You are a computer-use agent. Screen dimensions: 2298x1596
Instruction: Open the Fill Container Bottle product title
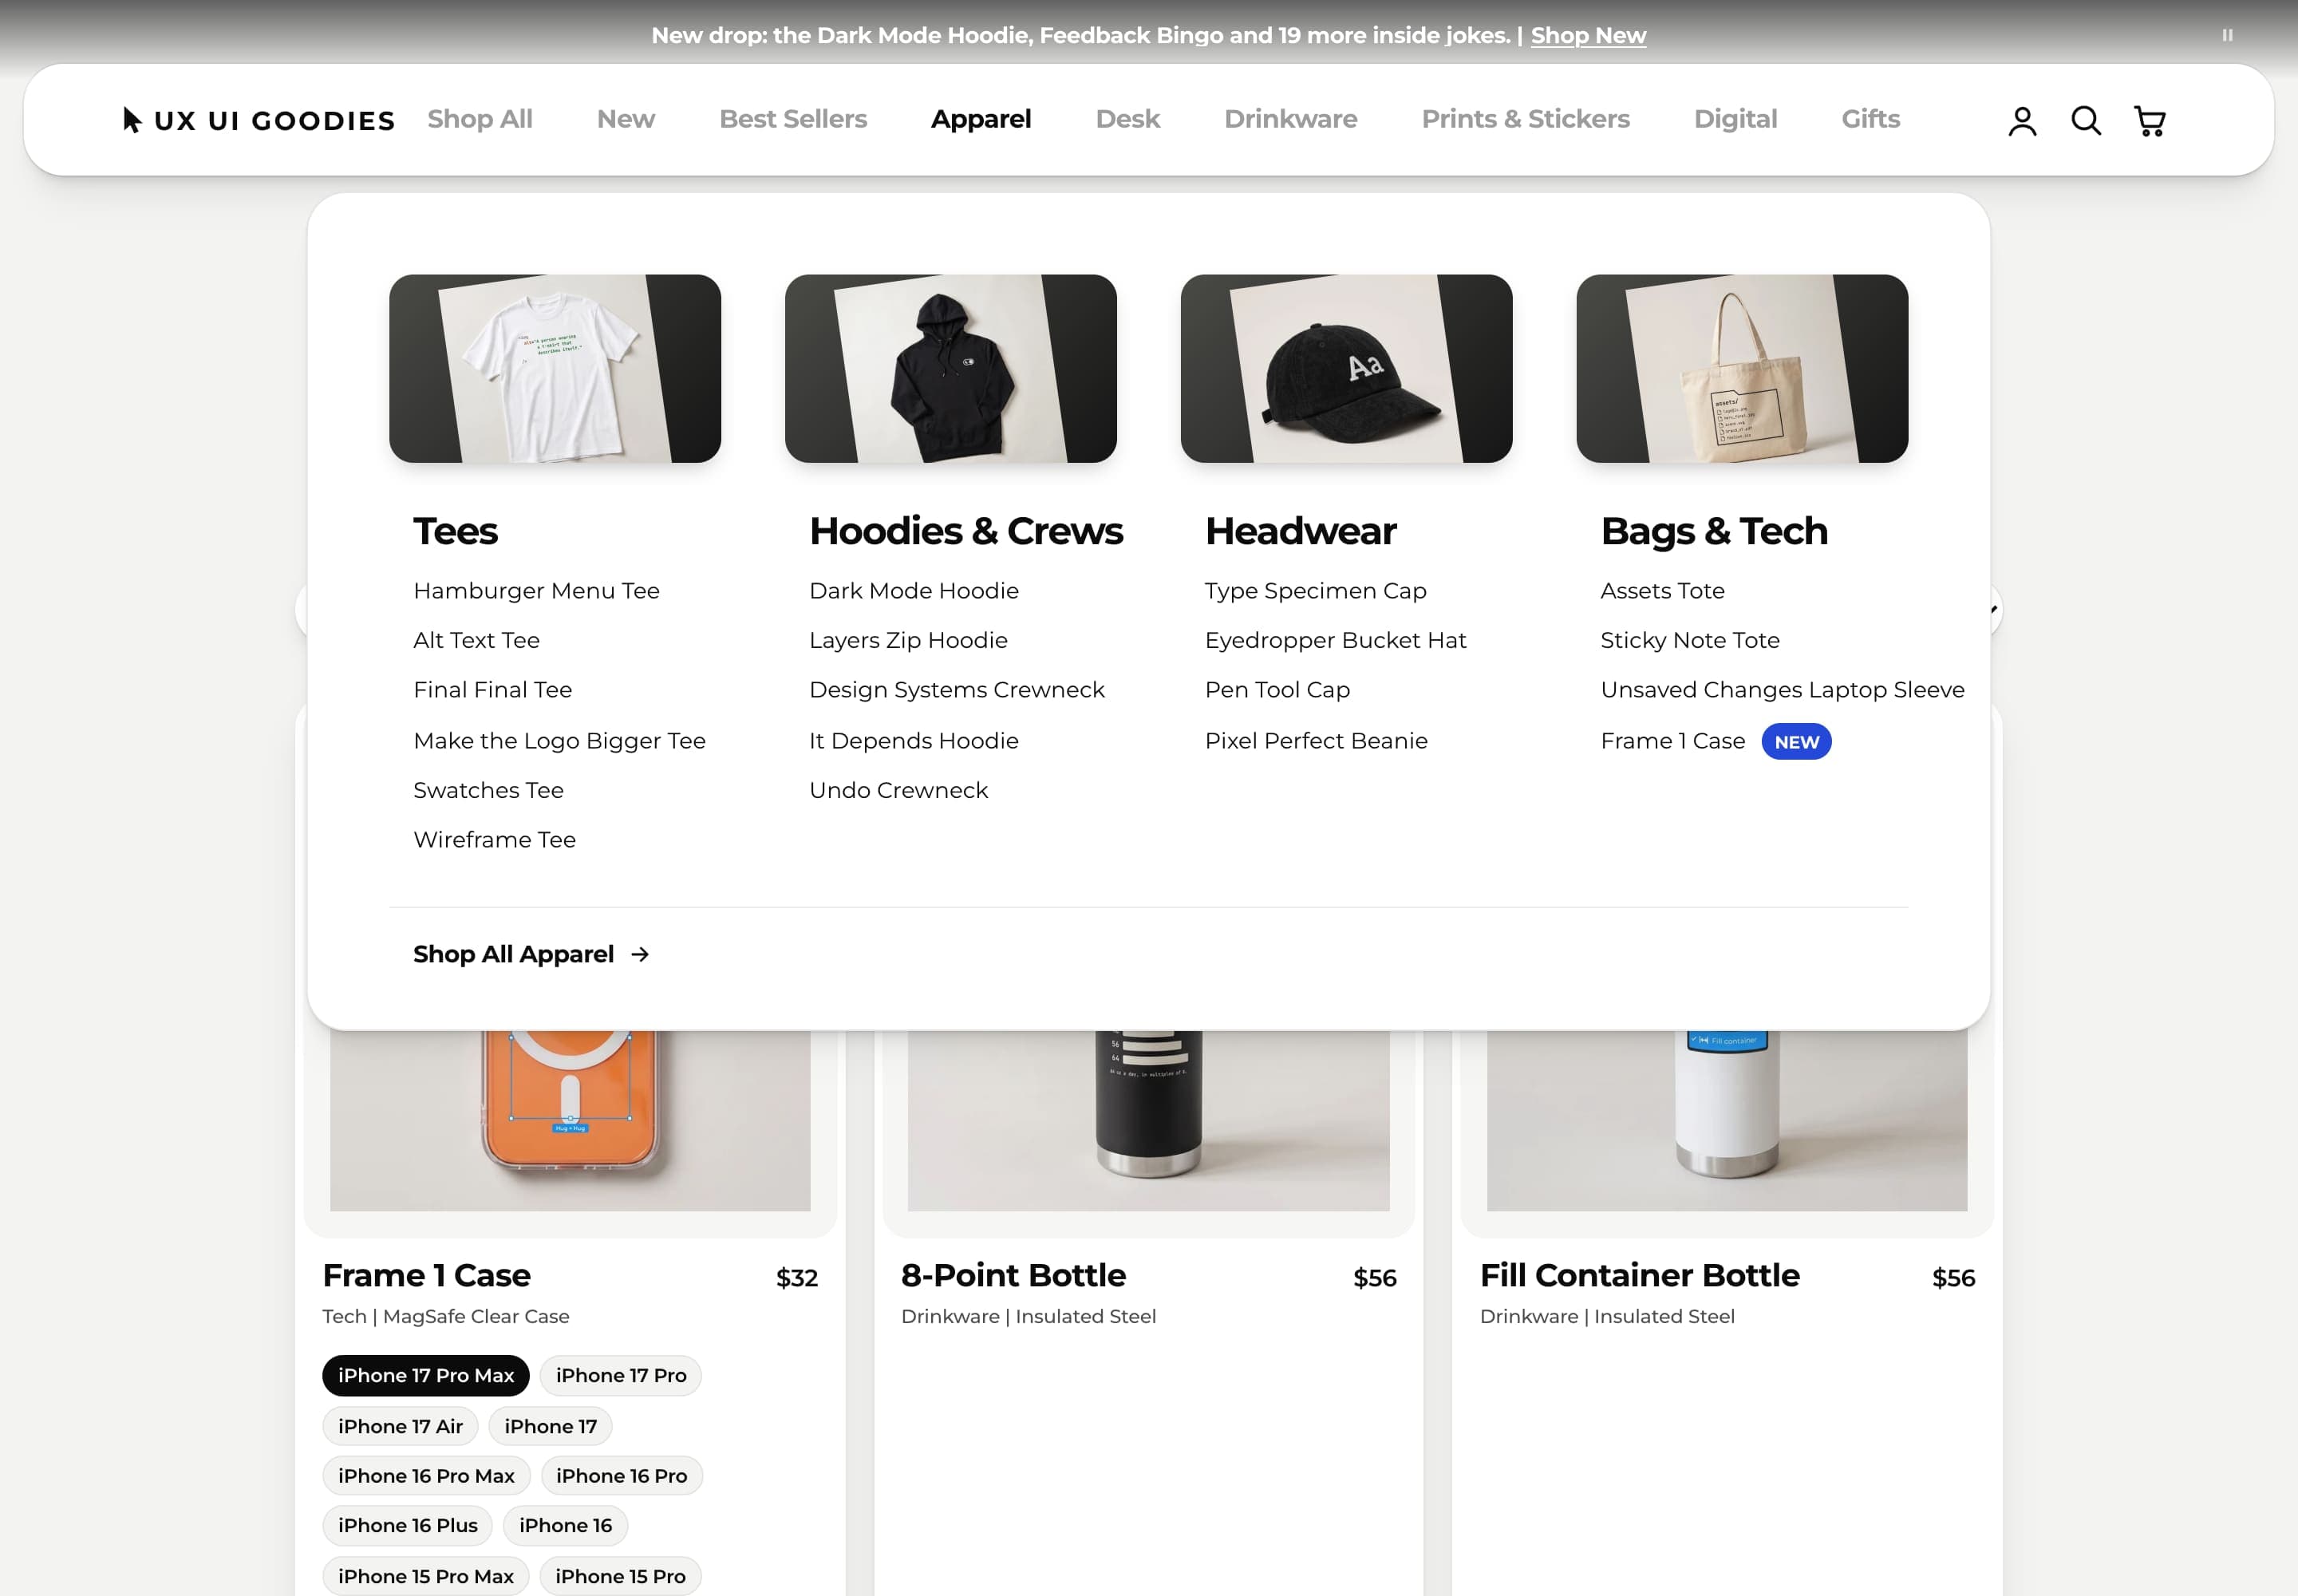click(1640, 1276)
